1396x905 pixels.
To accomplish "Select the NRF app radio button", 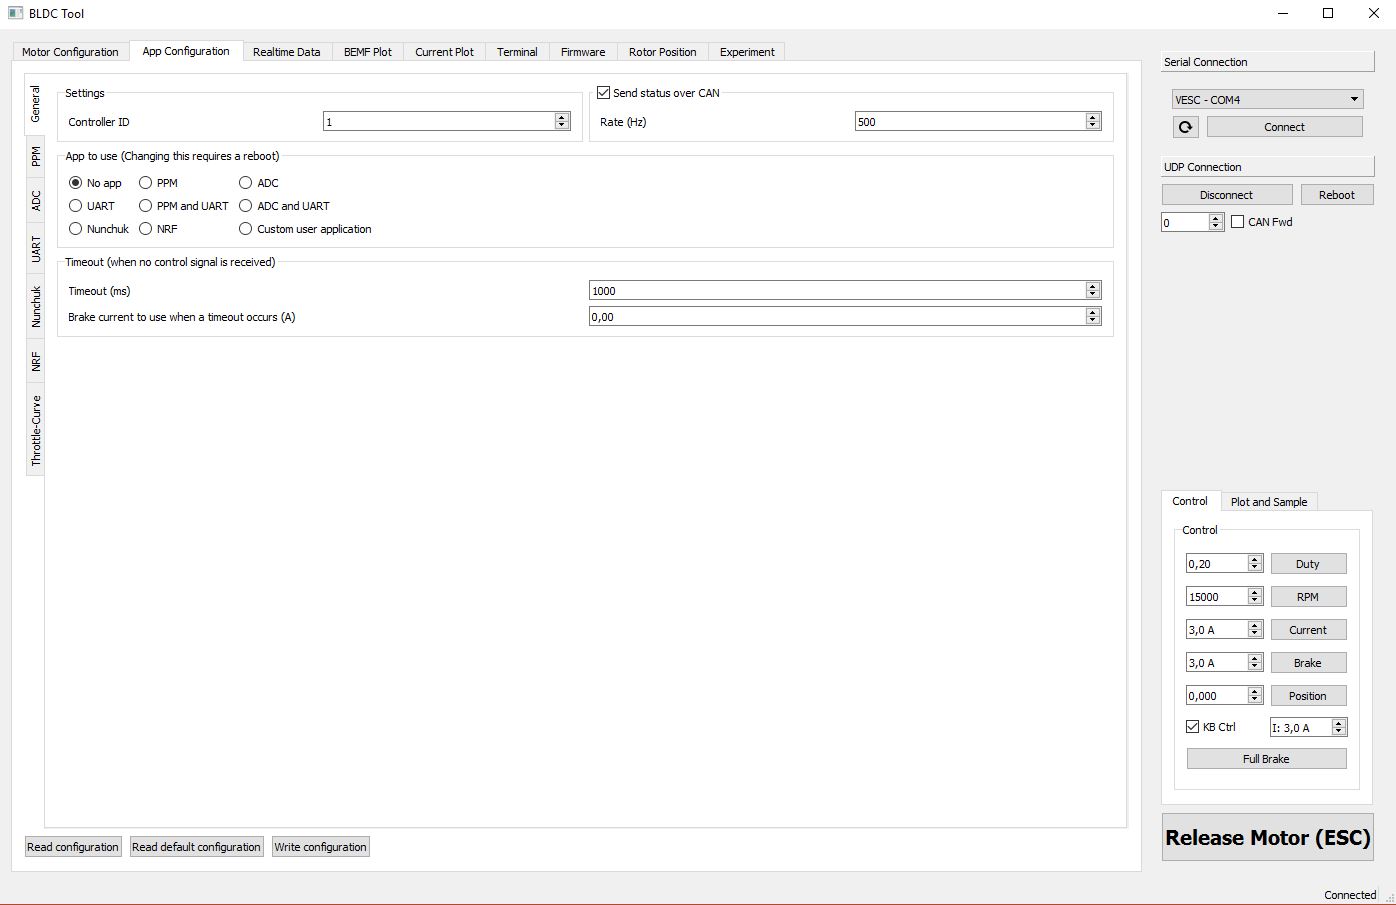I will (x=146, y=229).
